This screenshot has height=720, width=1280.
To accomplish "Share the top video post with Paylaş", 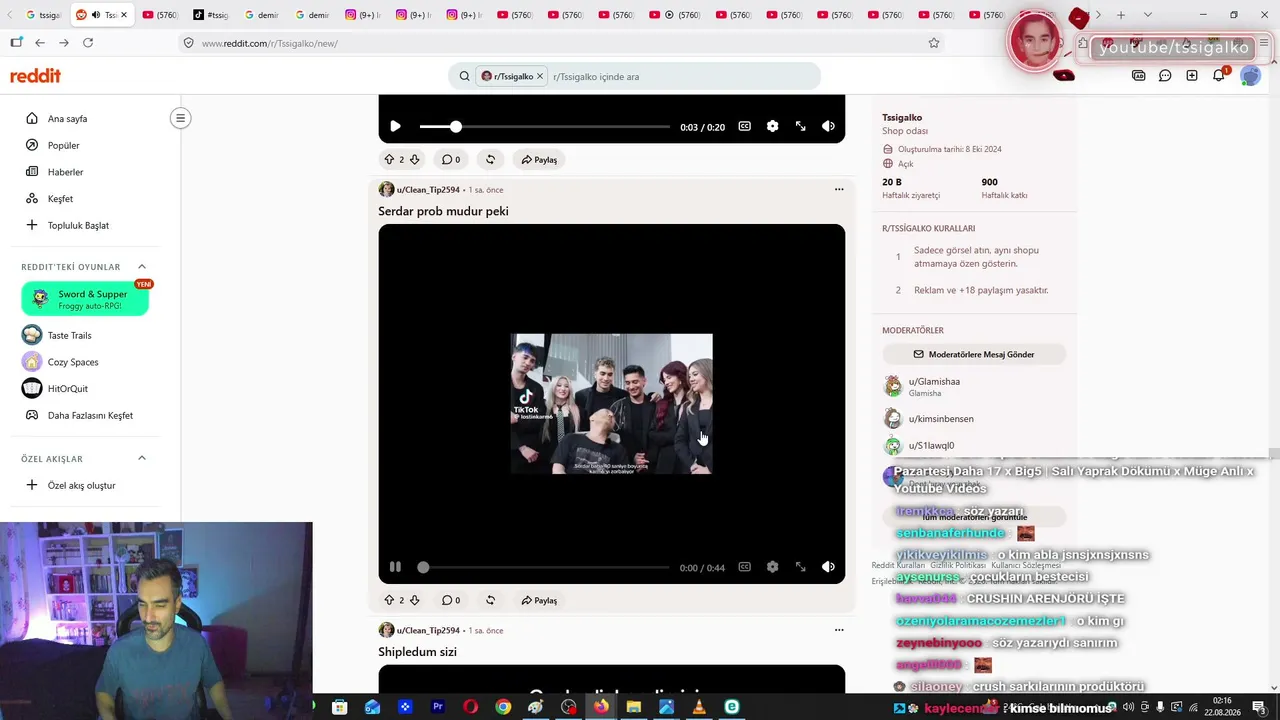I will pyautogui.click(x=539, y=159).
